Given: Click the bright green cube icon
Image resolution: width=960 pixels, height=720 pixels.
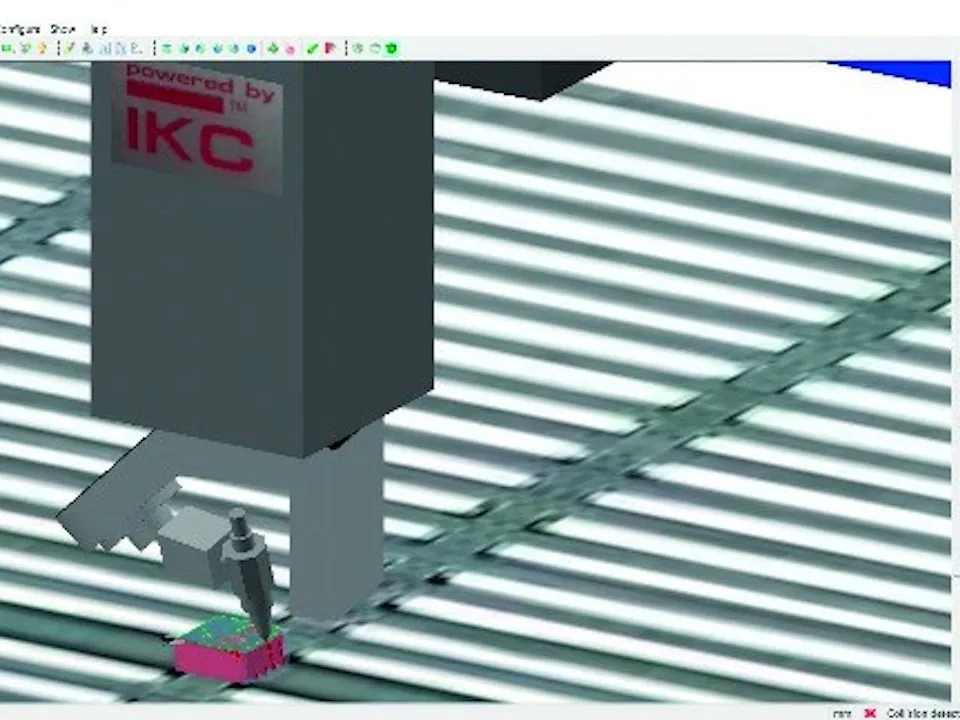Looking at the screenshot, I should 391,48.
